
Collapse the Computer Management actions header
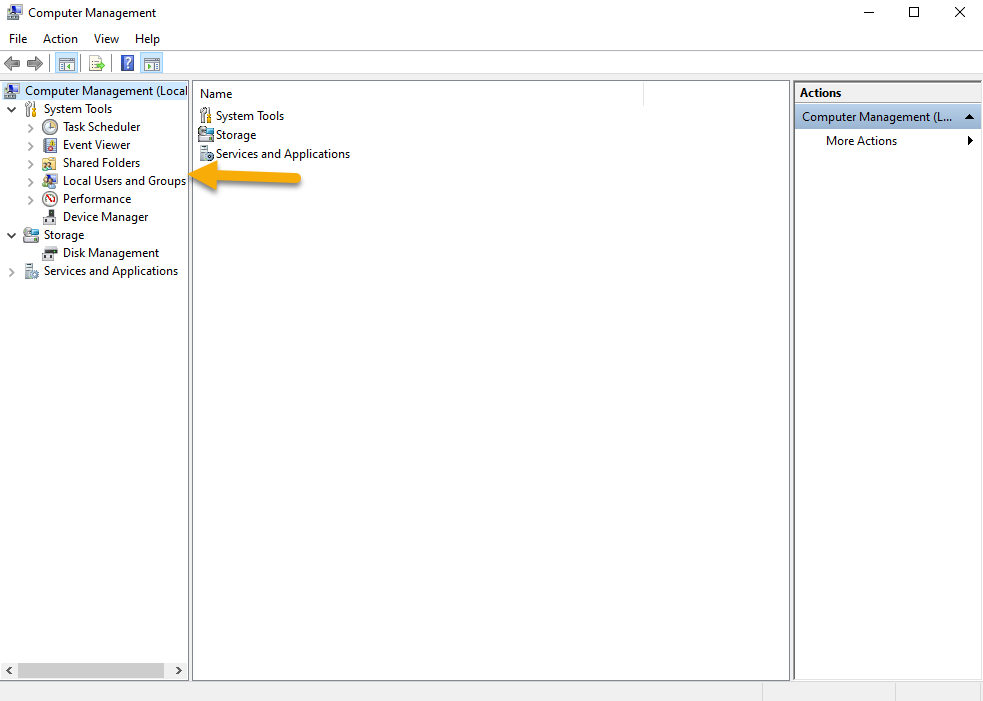(x=969, y=117)
